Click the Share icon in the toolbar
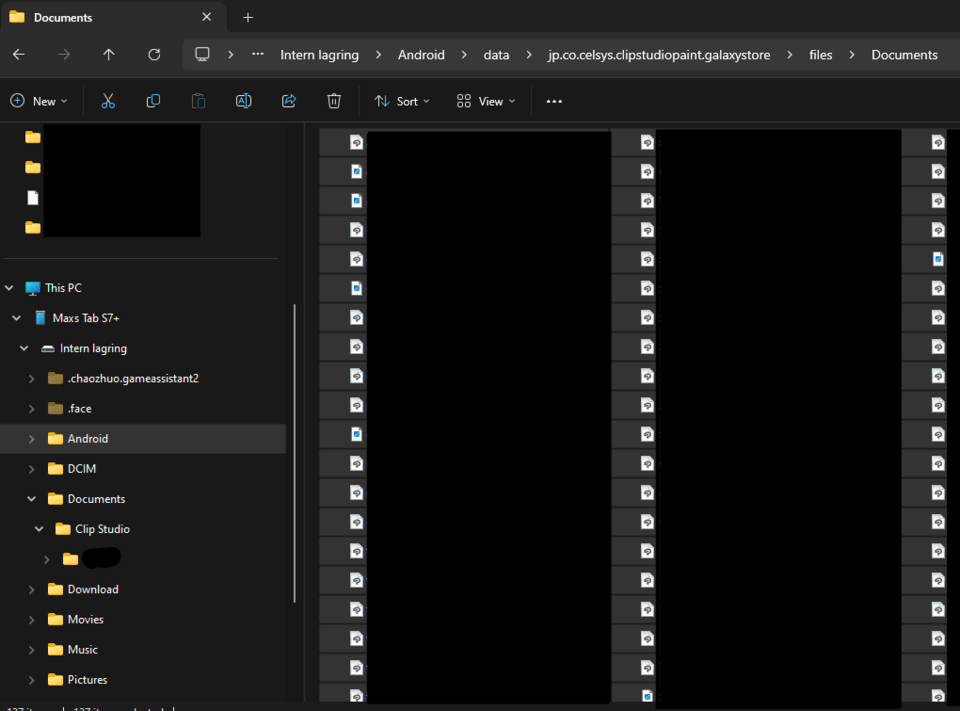This screenshot has width=960, height=711. pos(288,100)
